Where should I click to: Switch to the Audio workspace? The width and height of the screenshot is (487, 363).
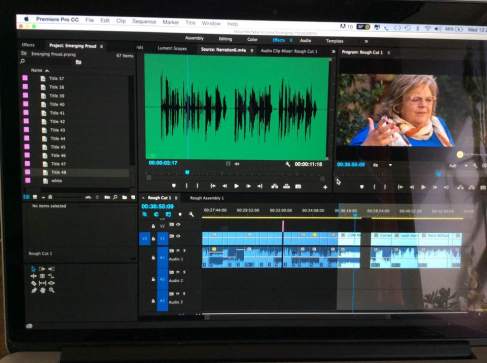pyautogui.click(x=305, y=40)
